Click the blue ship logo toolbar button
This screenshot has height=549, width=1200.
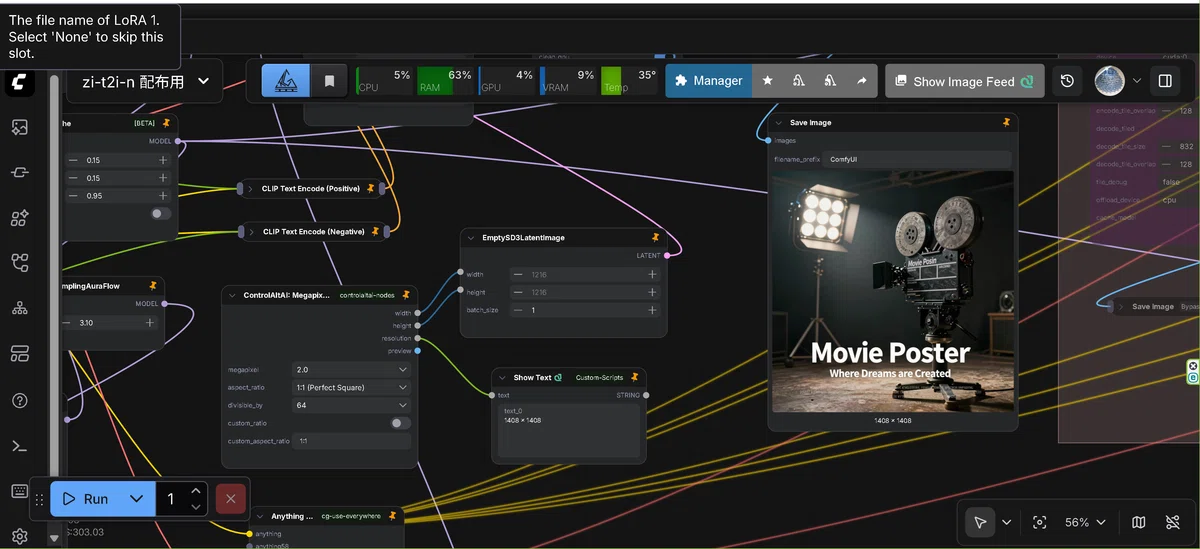click(286, 81)
